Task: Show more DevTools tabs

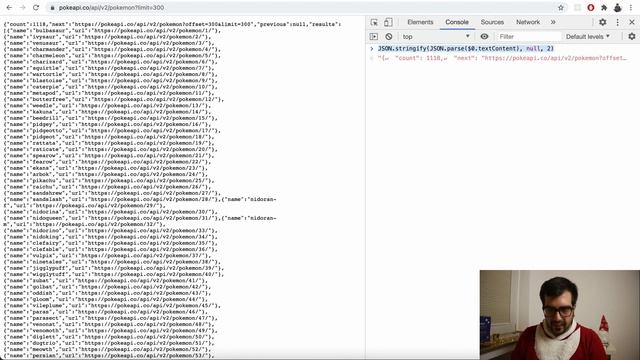Action: pos(553,22)
